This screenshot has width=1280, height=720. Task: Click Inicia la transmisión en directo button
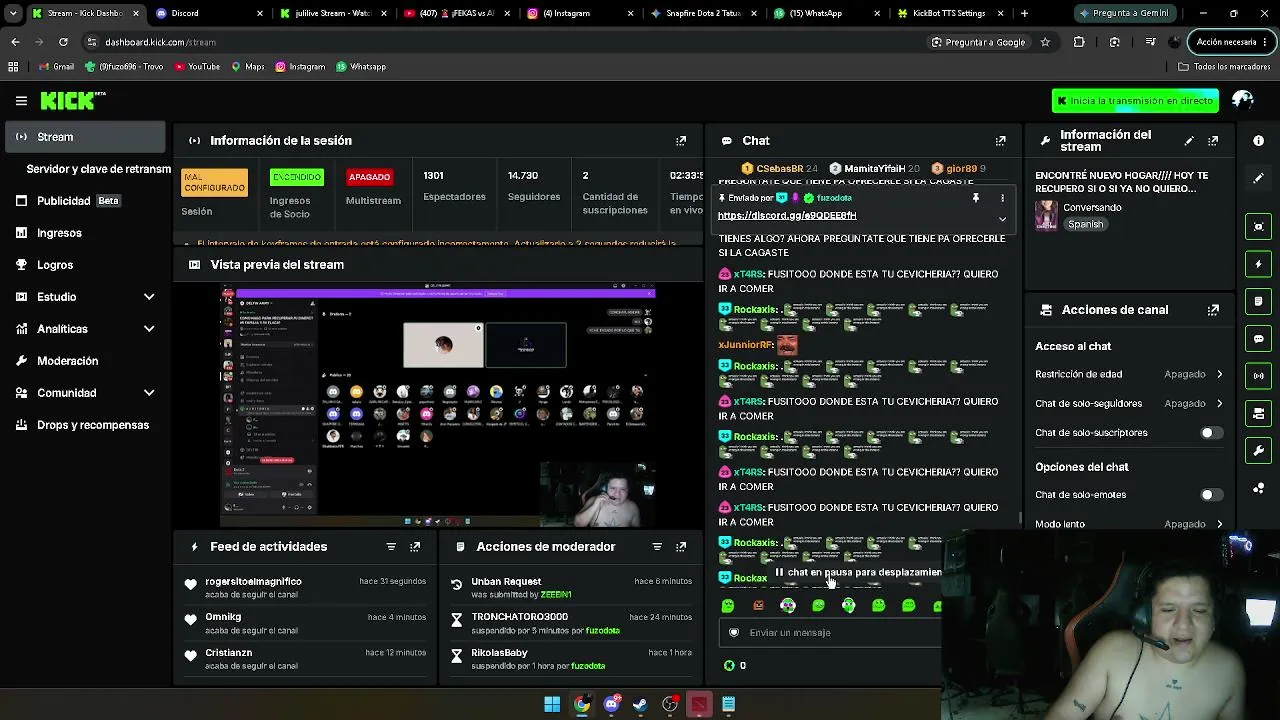[x=1135, y=101]
